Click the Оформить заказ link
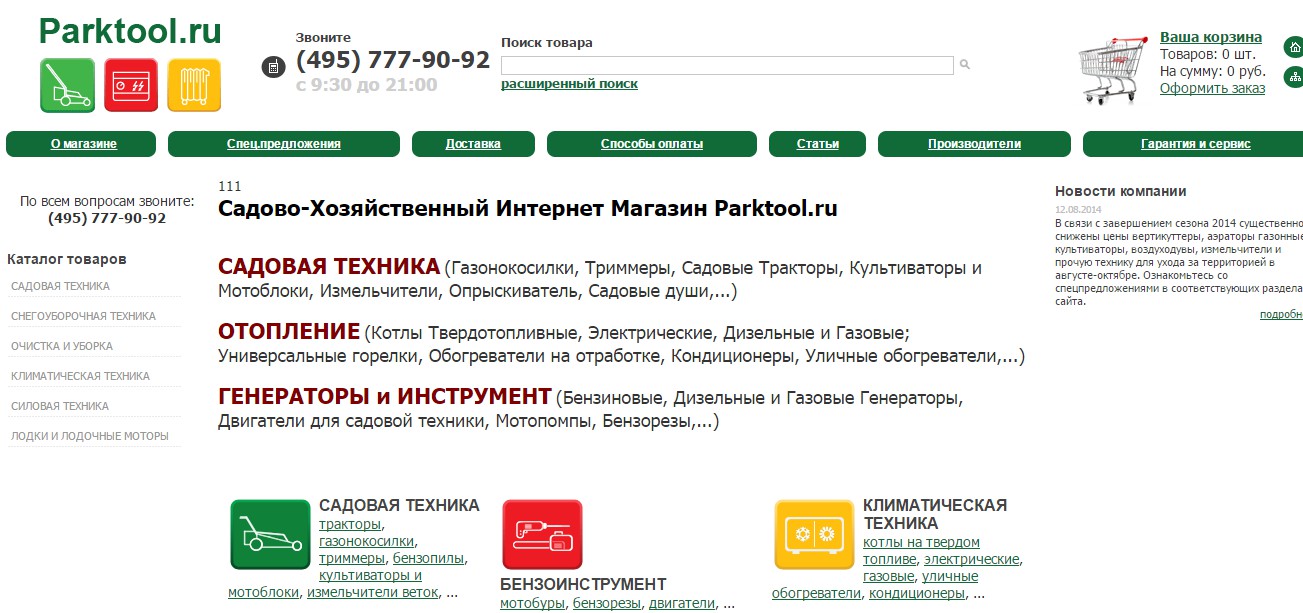 pos(1212,88)
